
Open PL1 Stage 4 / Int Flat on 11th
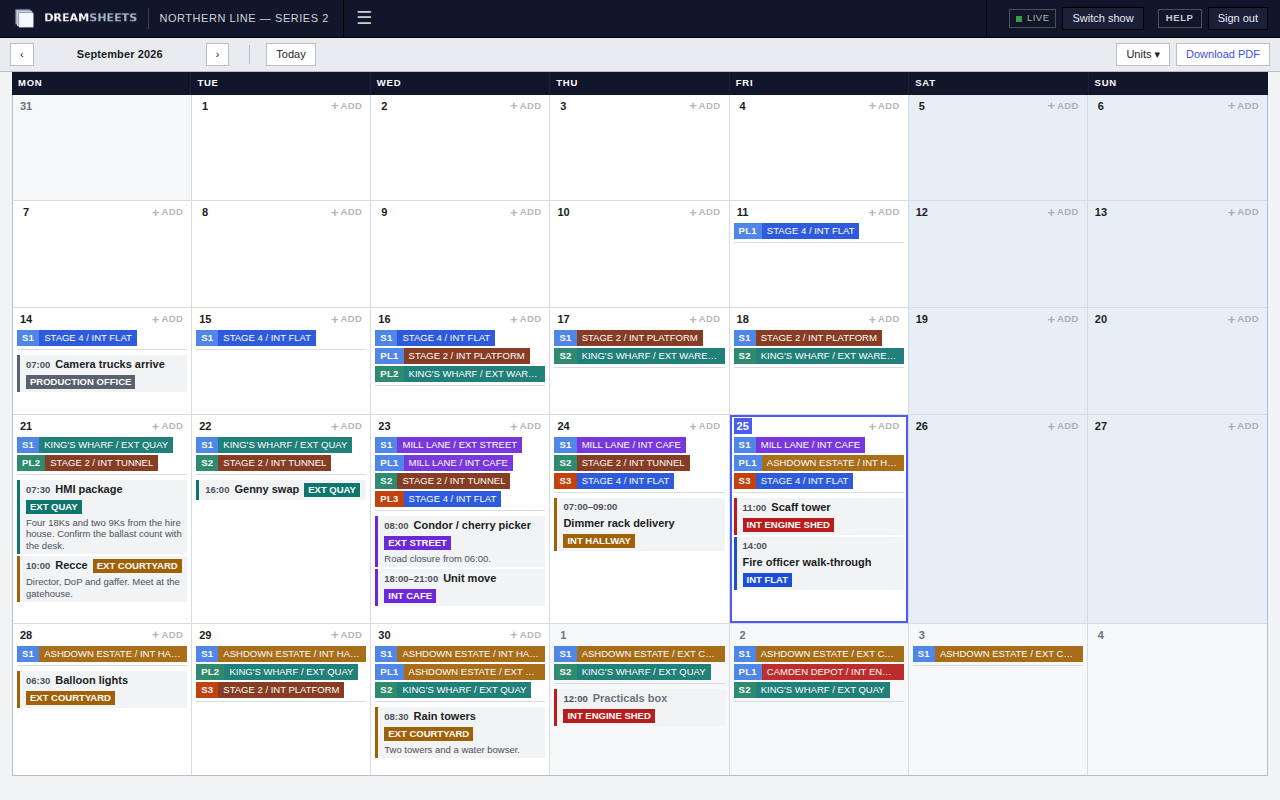point(796,231)
